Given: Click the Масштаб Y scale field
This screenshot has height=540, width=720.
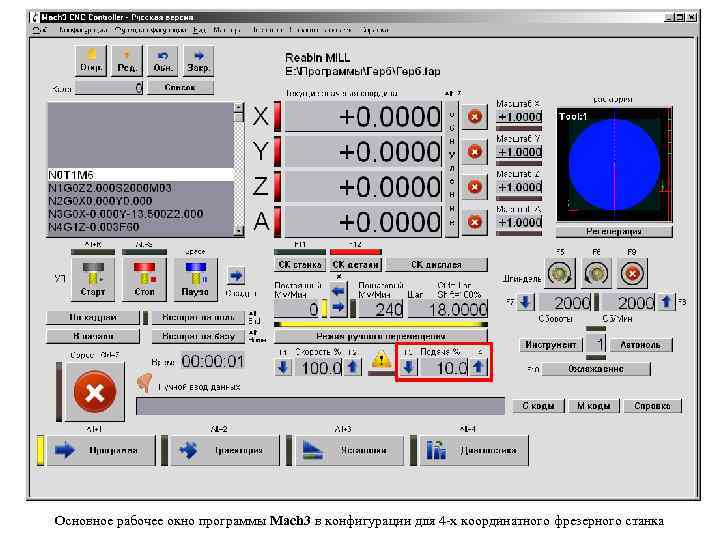Looking at the screenshot, I should [x=519, y=152].
